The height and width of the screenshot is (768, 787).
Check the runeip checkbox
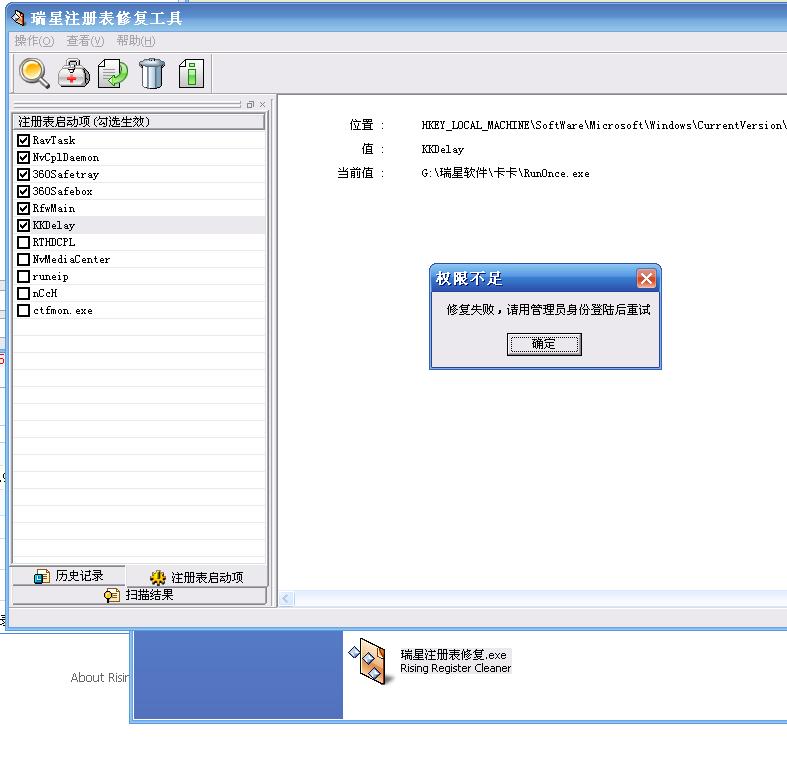click(23, 277)
